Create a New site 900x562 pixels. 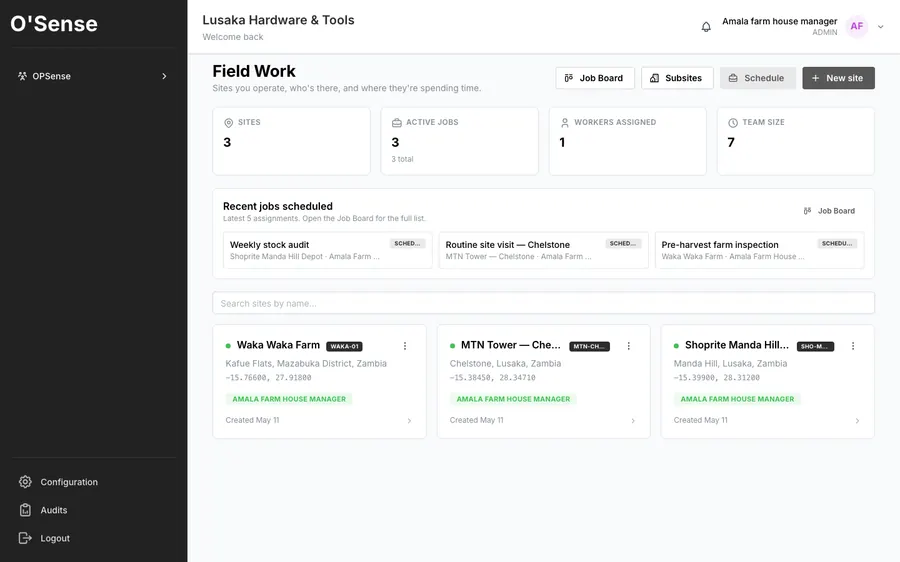click(x=838, y=78)
